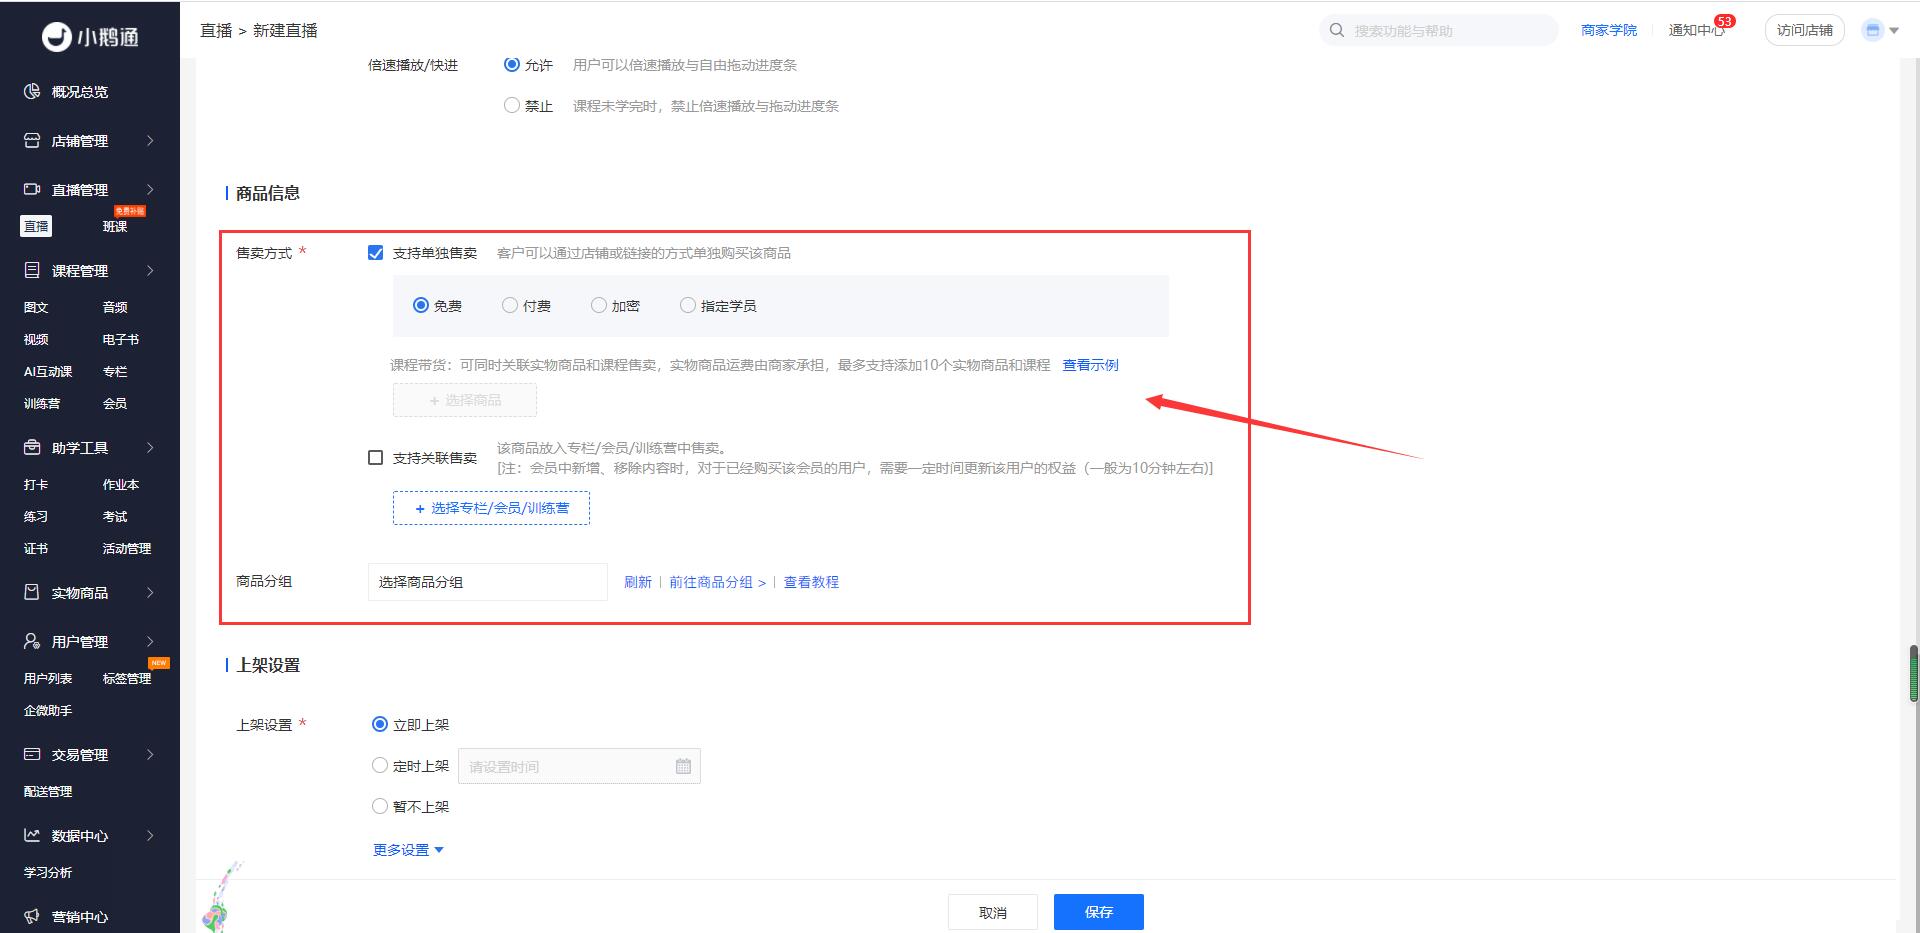Open the account avatar dropdown menu
1920x933 pixels.
(1879, 30)
